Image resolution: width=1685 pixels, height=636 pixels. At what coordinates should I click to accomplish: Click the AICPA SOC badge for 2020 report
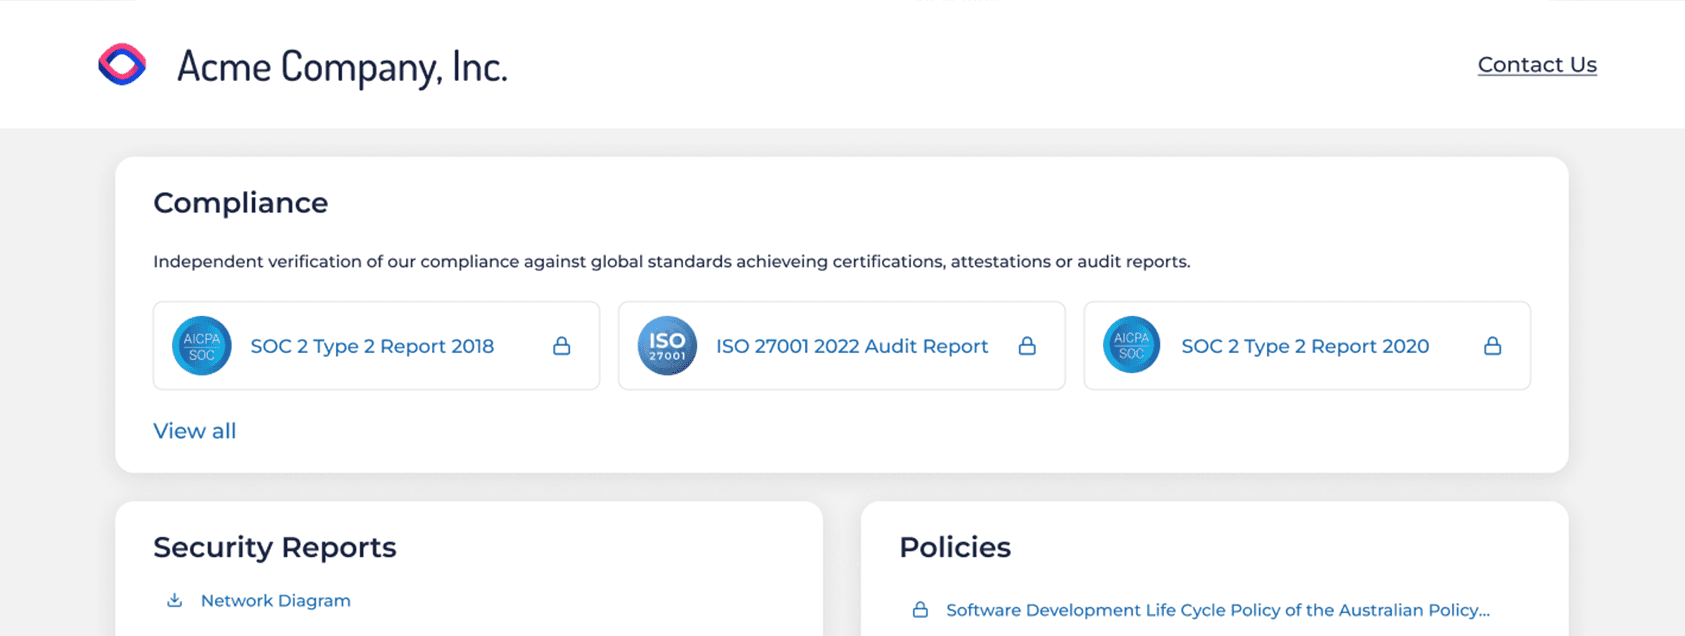1132,346
